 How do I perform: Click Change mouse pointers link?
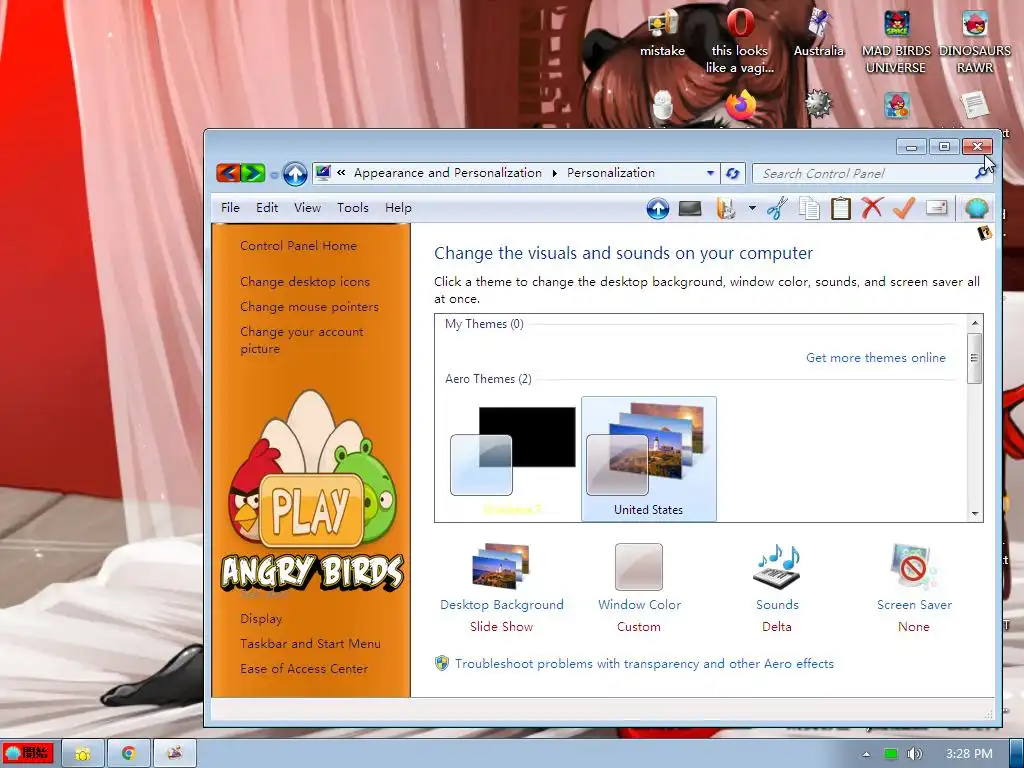(x=310, y=306)
